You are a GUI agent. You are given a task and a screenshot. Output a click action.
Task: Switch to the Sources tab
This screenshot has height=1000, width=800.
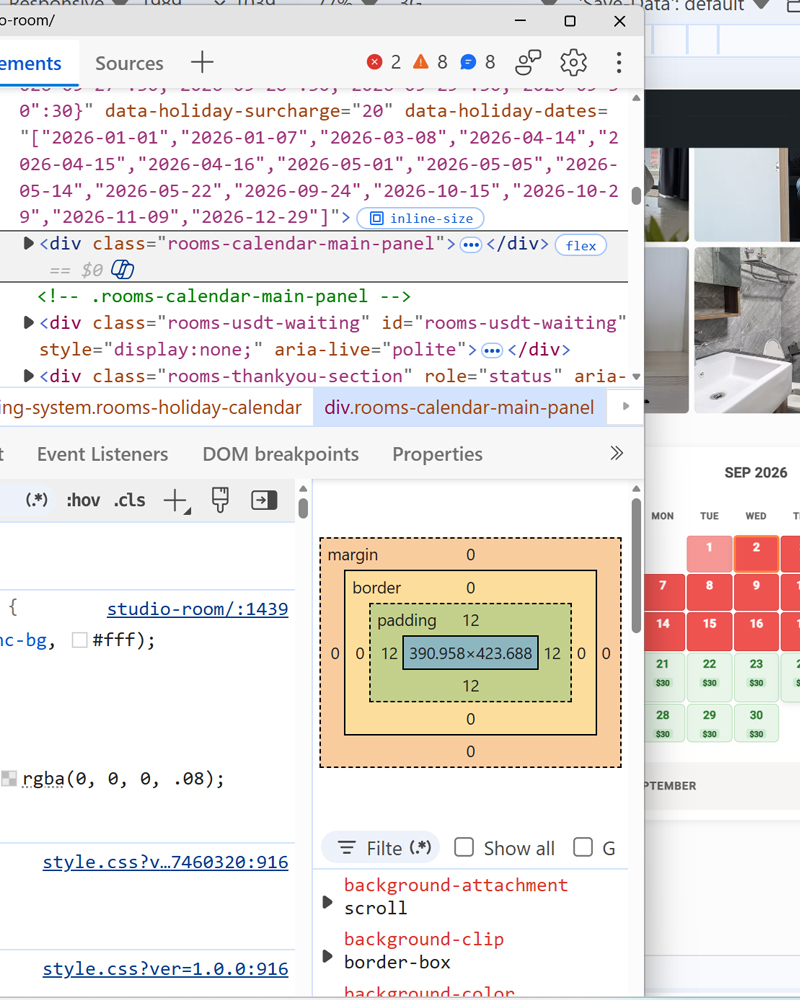[130, 63]
